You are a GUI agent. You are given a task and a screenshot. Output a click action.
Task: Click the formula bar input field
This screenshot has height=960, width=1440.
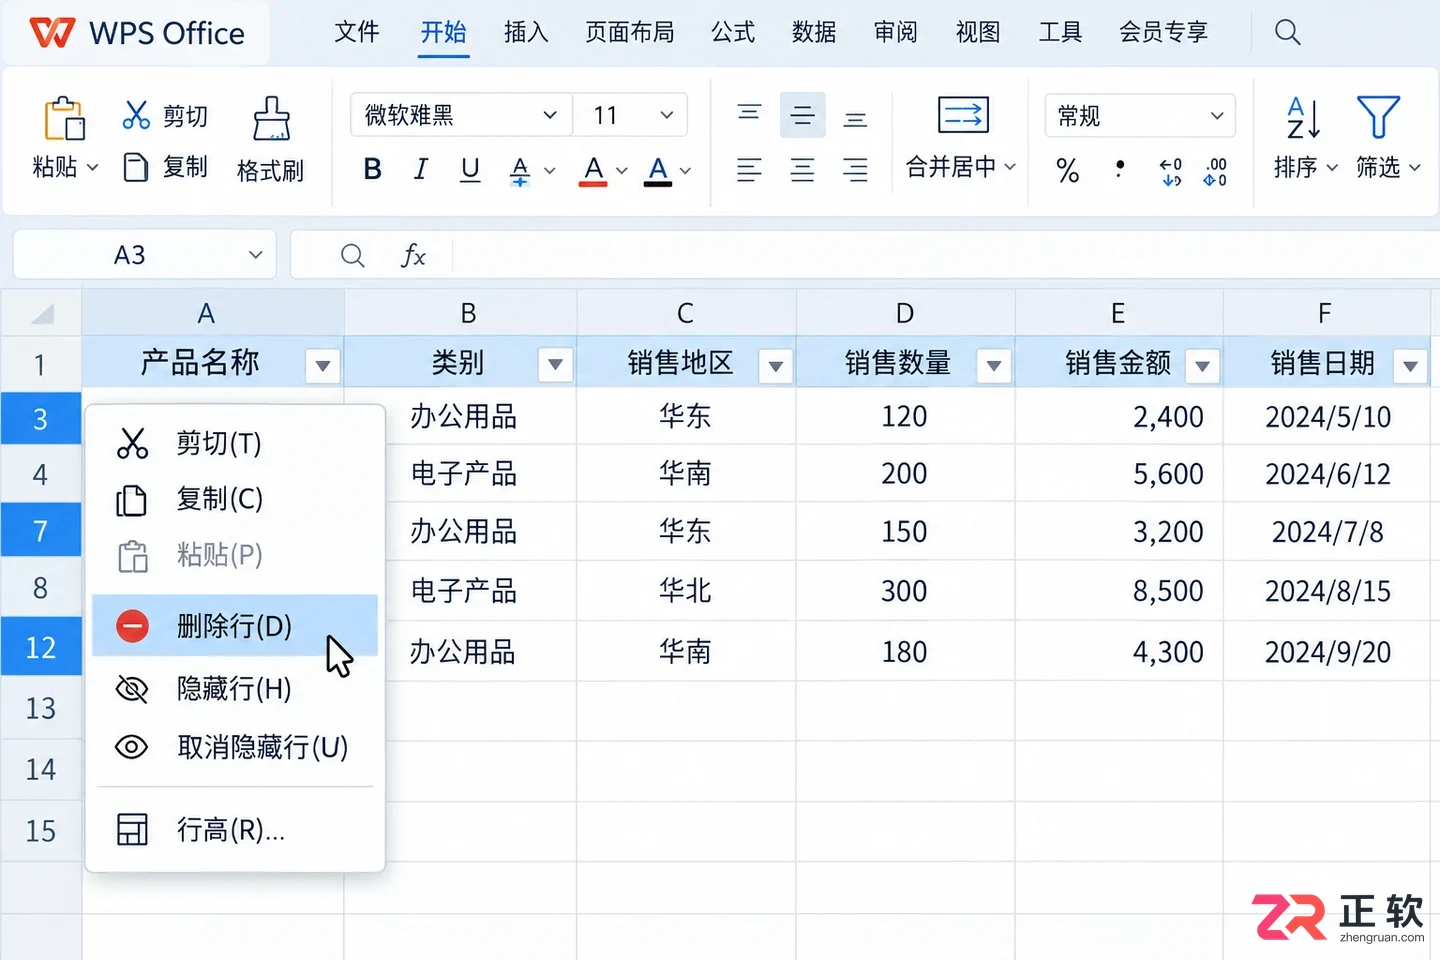coord(945,255)
